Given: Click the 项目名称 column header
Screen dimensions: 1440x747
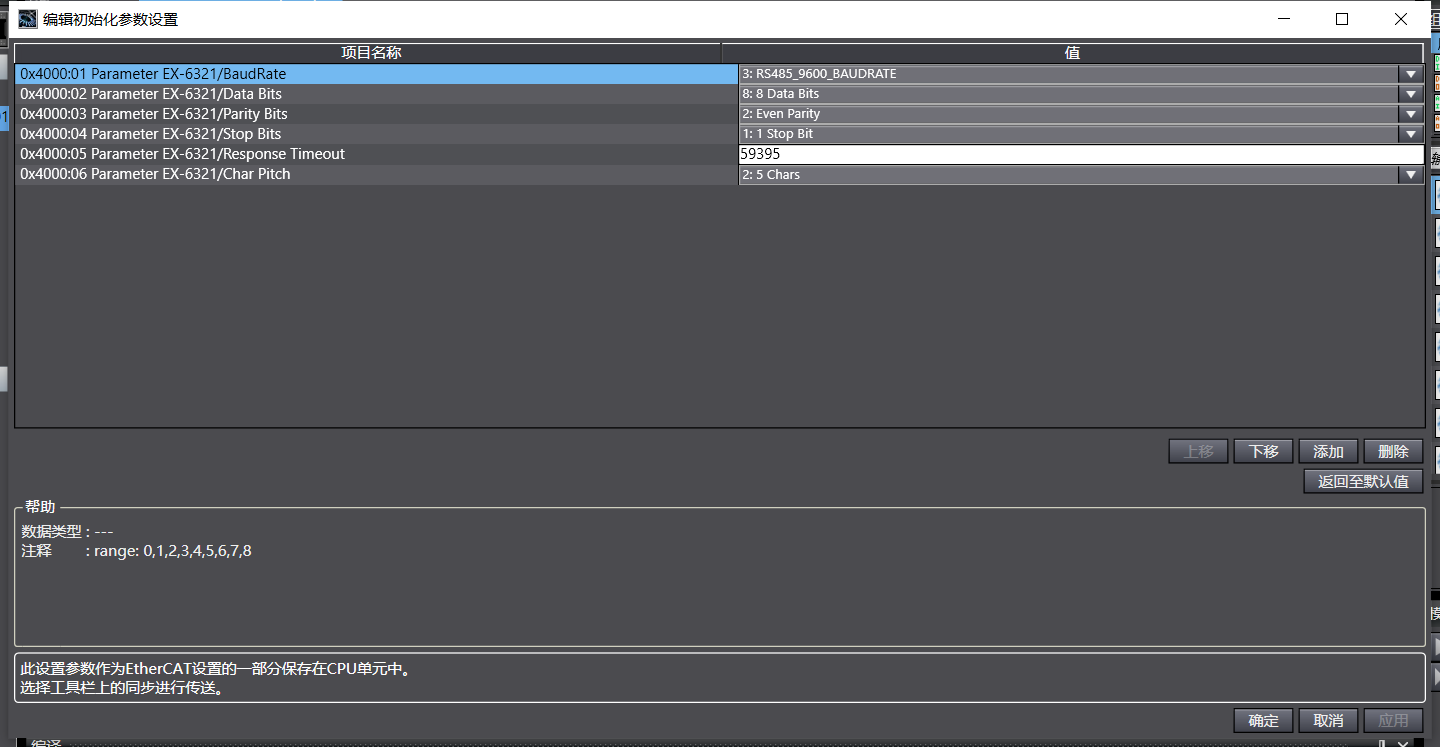Looking at the screenshot, I should [370, 53].
